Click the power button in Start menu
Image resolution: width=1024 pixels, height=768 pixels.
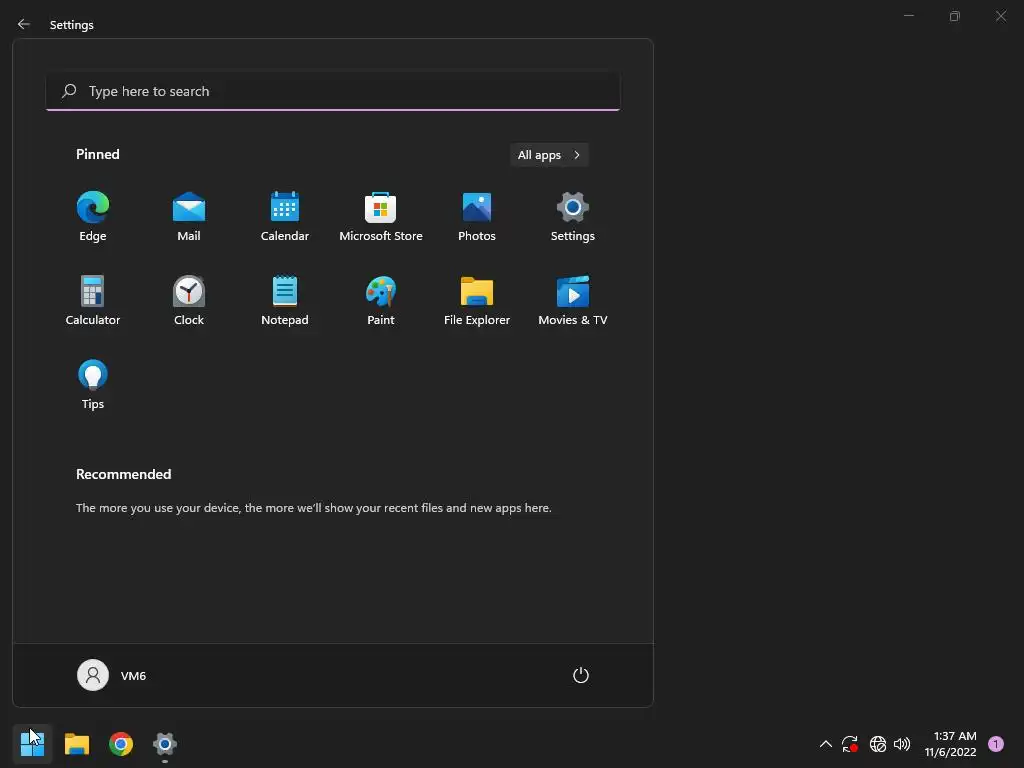581,675
